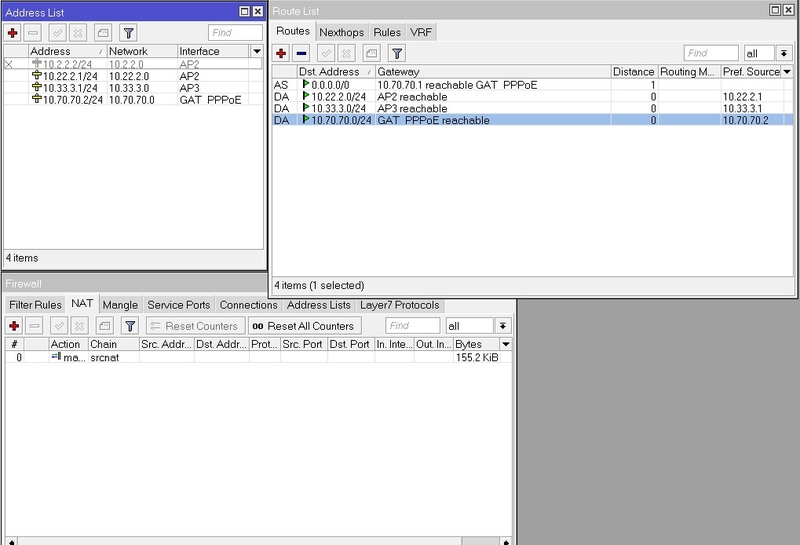800x545 pixels.
Task: Open Address Lists tab
Action: coord(318,305)
